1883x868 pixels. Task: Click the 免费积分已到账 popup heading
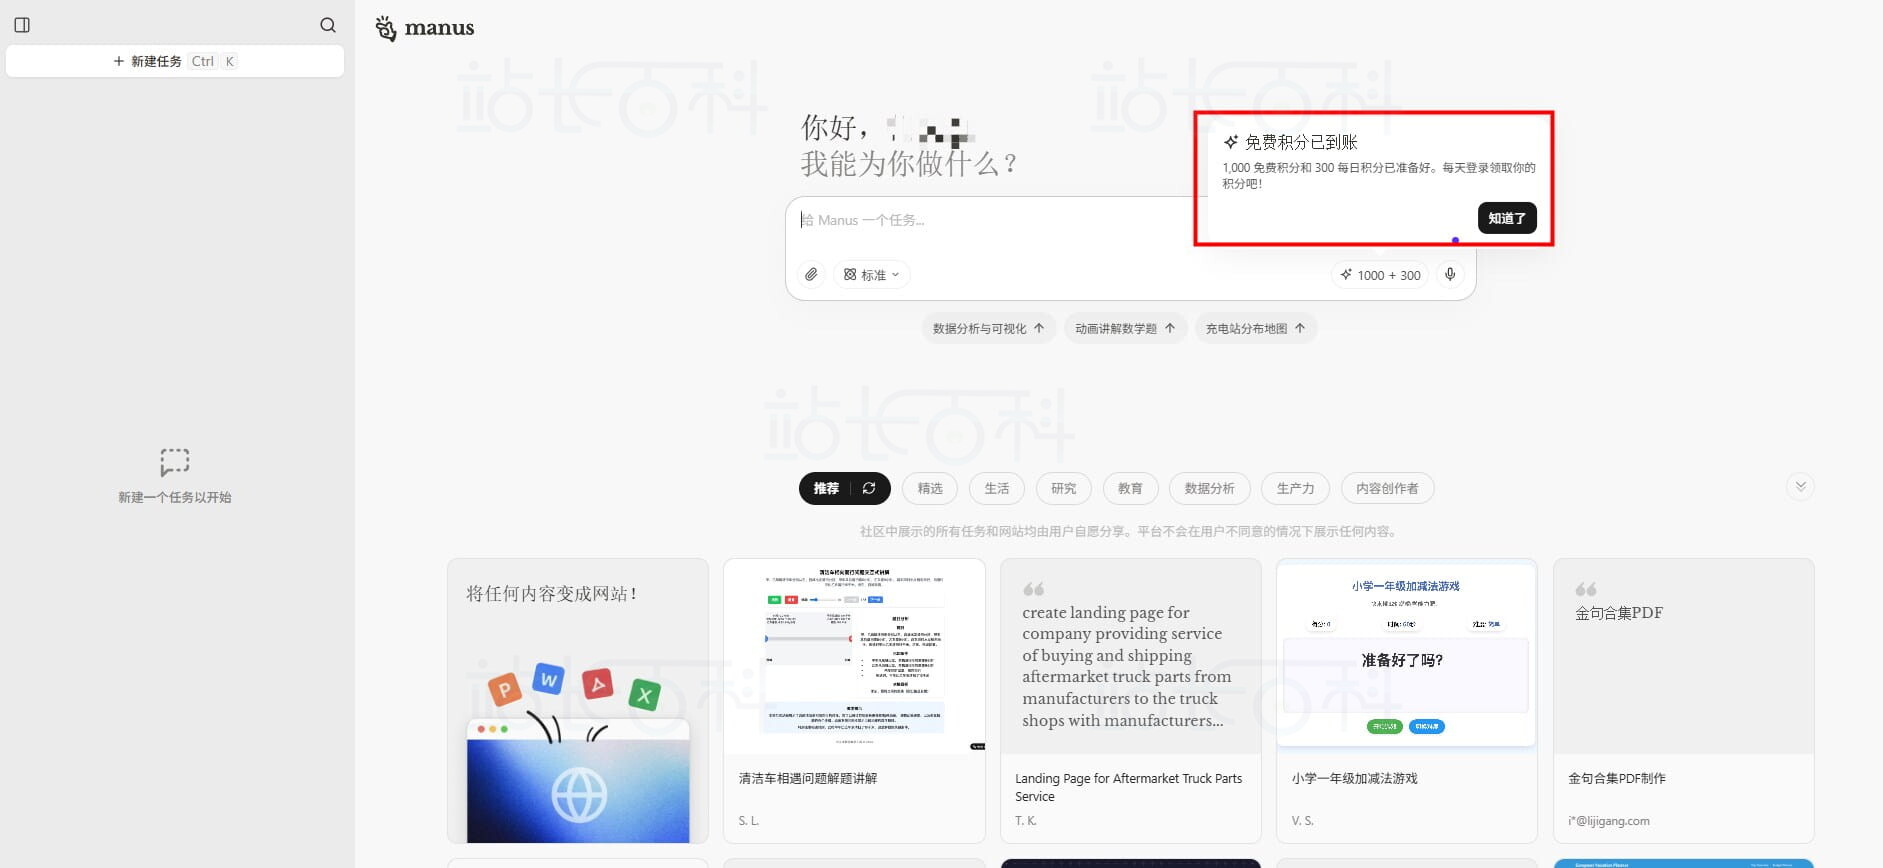coord(1301,142)
